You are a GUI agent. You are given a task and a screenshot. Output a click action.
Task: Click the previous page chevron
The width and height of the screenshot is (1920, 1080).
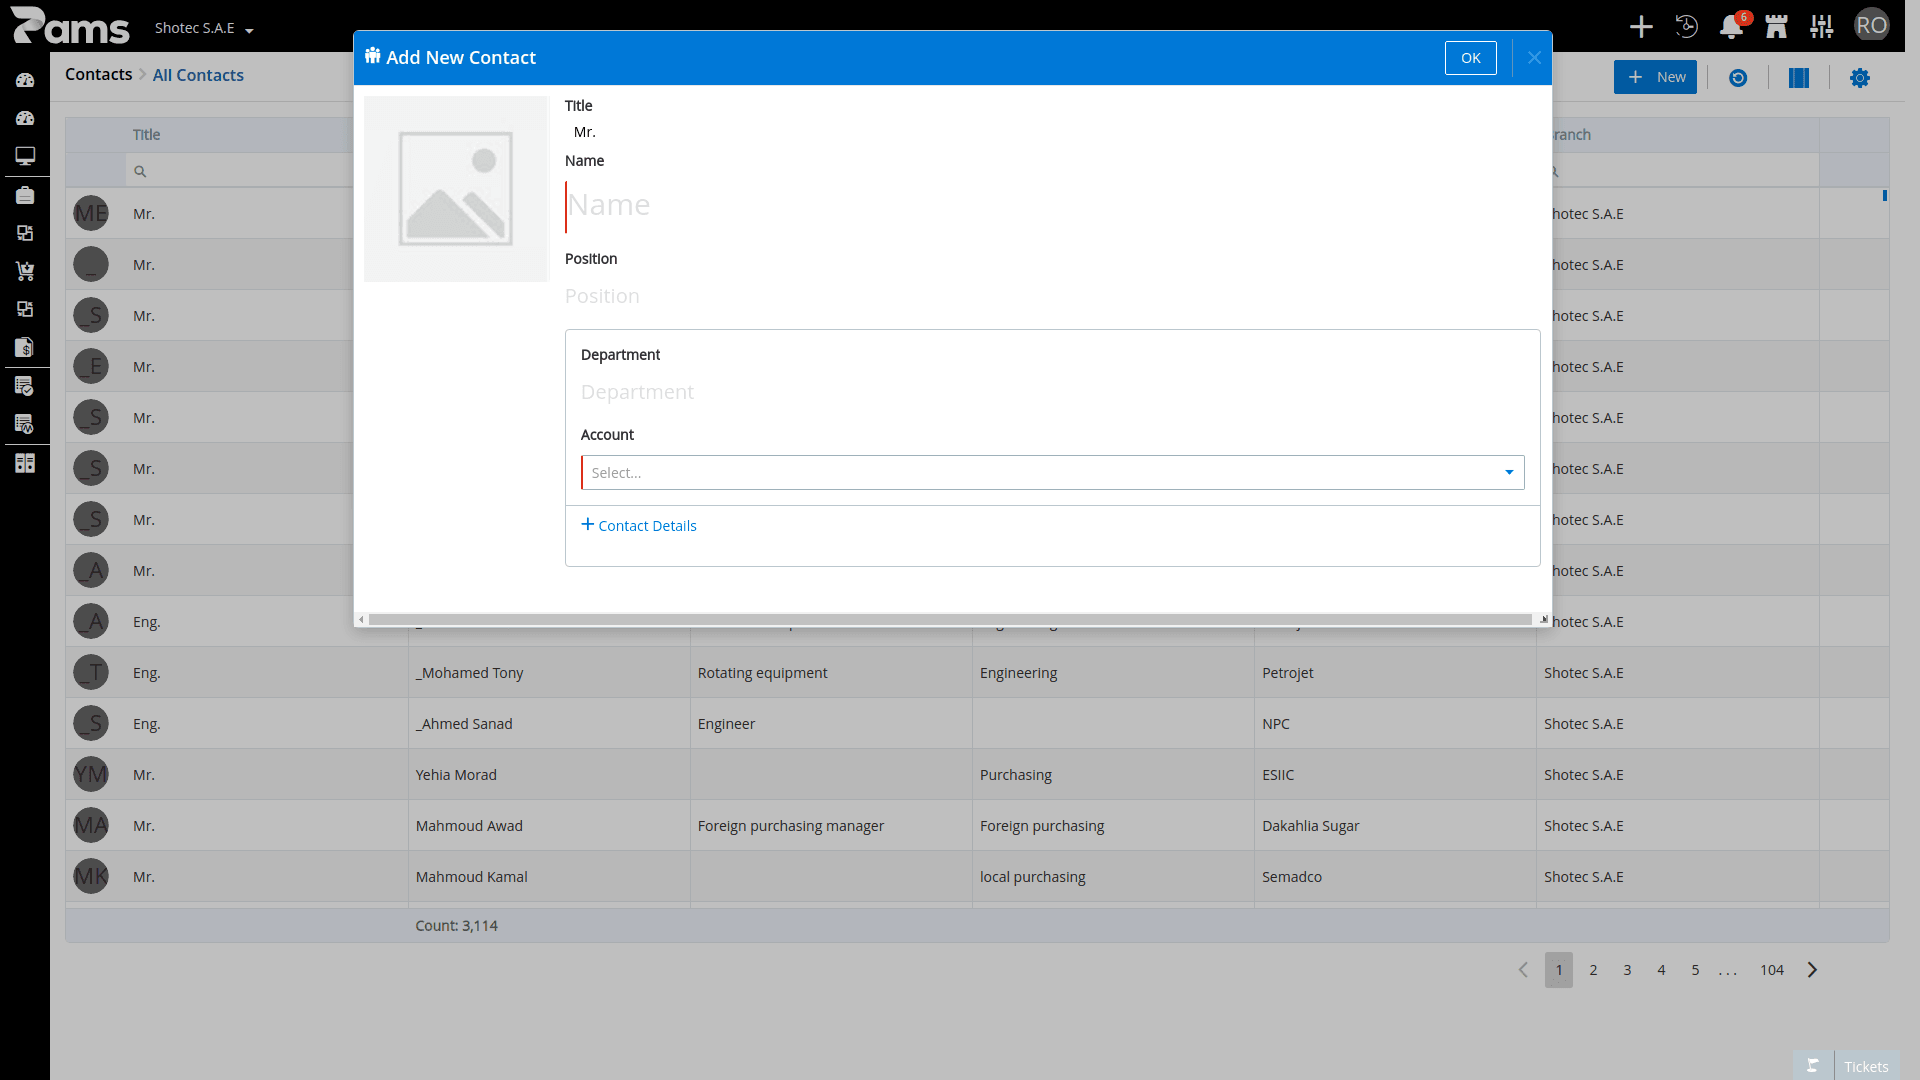[x=1523, y=970]
